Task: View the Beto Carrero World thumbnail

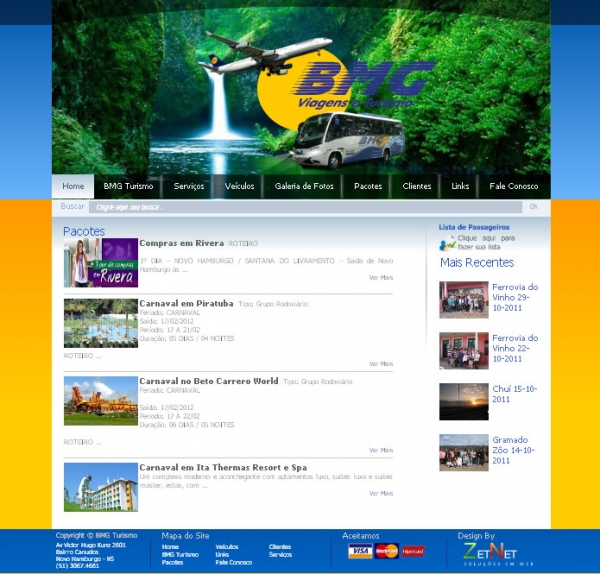Action: [x=101, y=401]
